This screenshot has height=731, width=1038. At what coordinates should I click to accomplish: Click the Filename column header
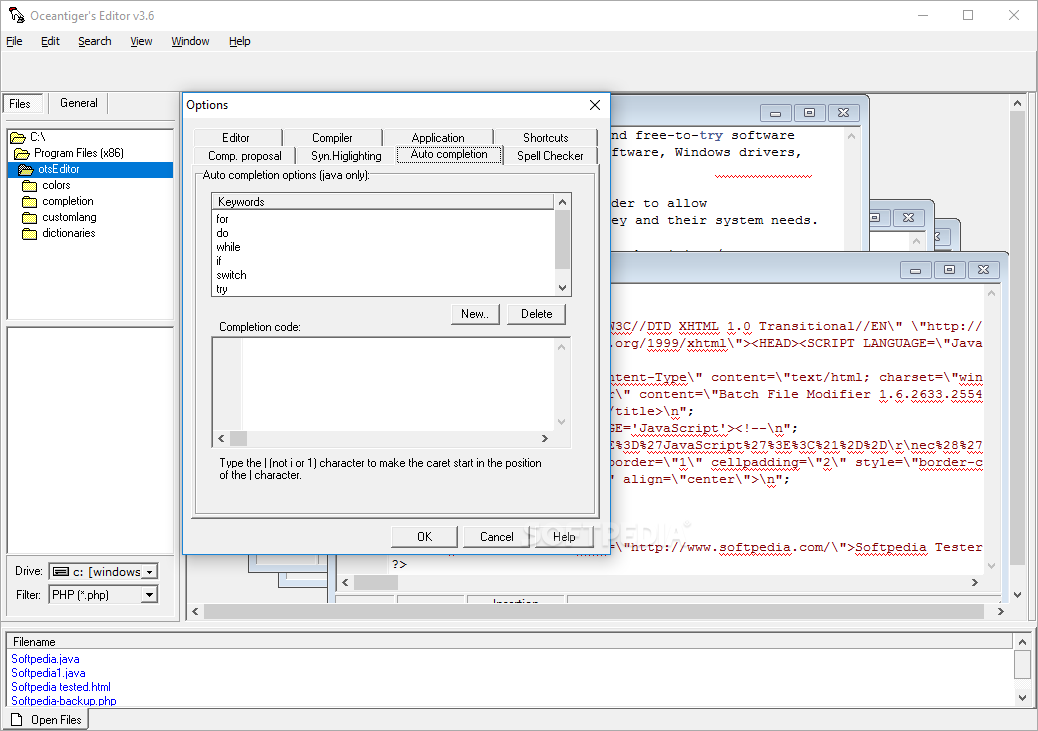pos(510,642)
